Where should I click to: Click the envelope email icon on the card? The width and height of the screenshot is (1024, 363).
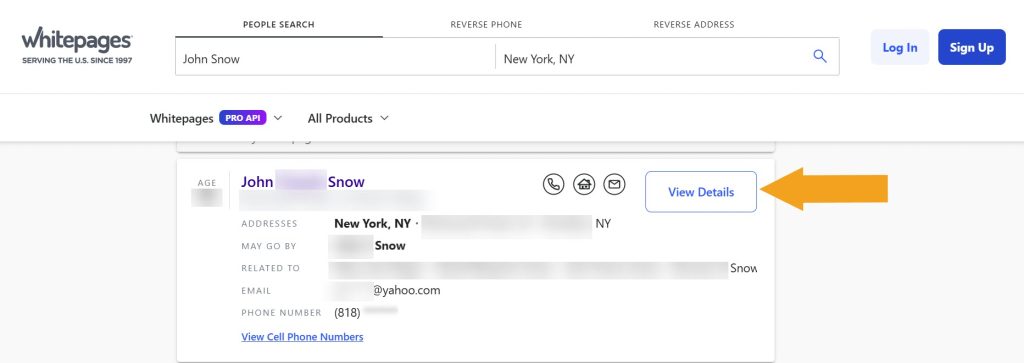pos(614,185)
